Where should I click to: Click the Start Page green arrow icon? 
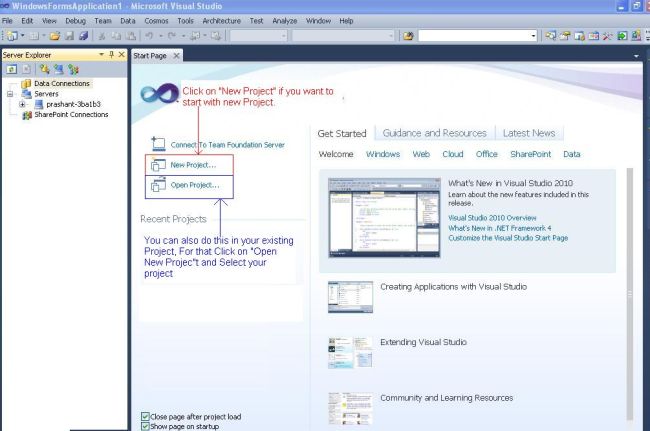(622, 36)
